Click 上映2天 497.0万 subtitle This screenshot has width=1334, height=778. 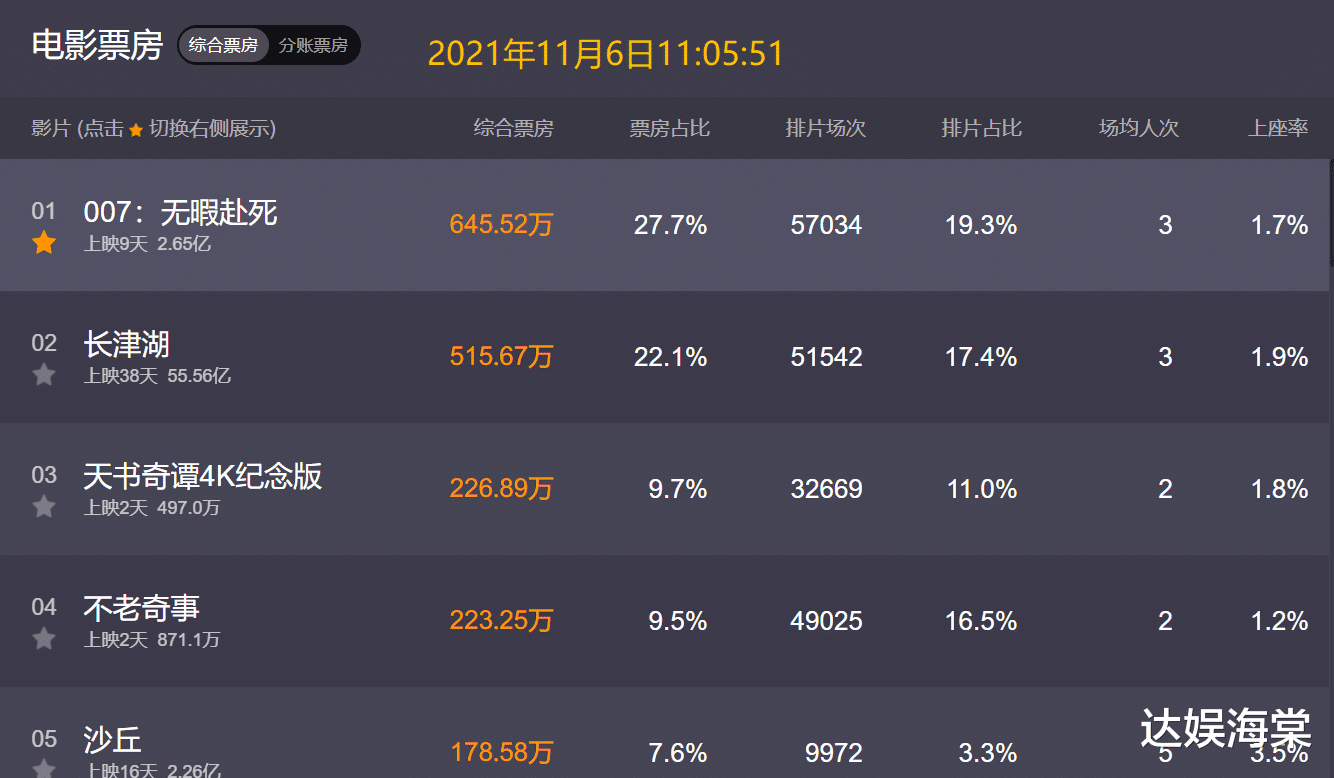(x=152, y=508)
